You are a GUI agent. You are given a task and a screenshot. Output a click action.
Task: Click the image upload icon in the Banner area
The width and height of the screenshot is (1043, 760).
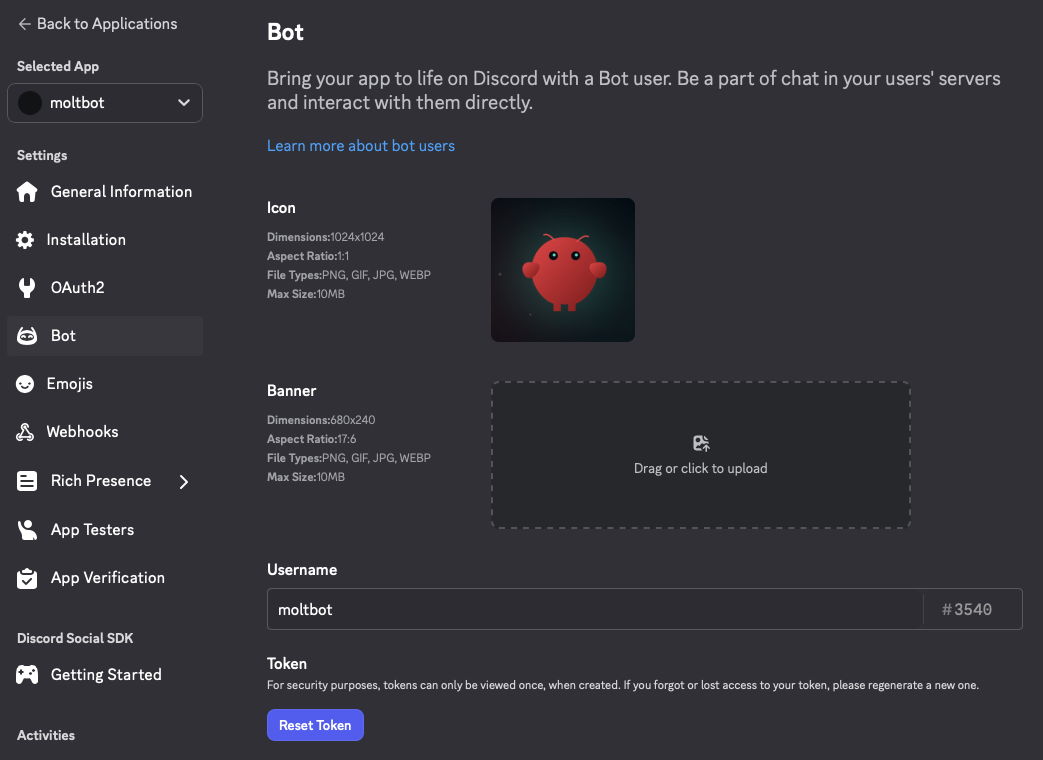[x=701, y=443]
